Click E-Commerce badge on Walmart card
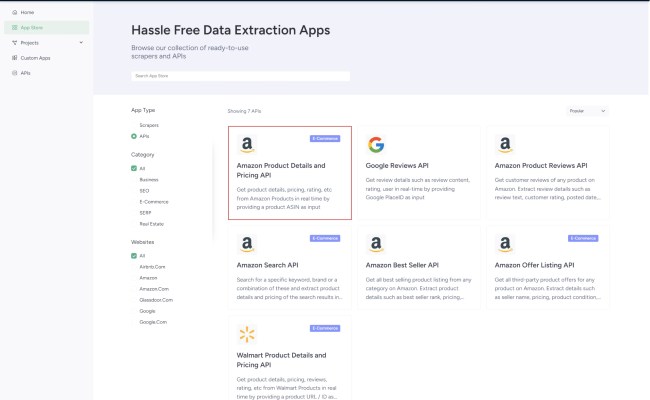Image resolution: width=650 pixels, height=400 pixels. coord(325,328)
